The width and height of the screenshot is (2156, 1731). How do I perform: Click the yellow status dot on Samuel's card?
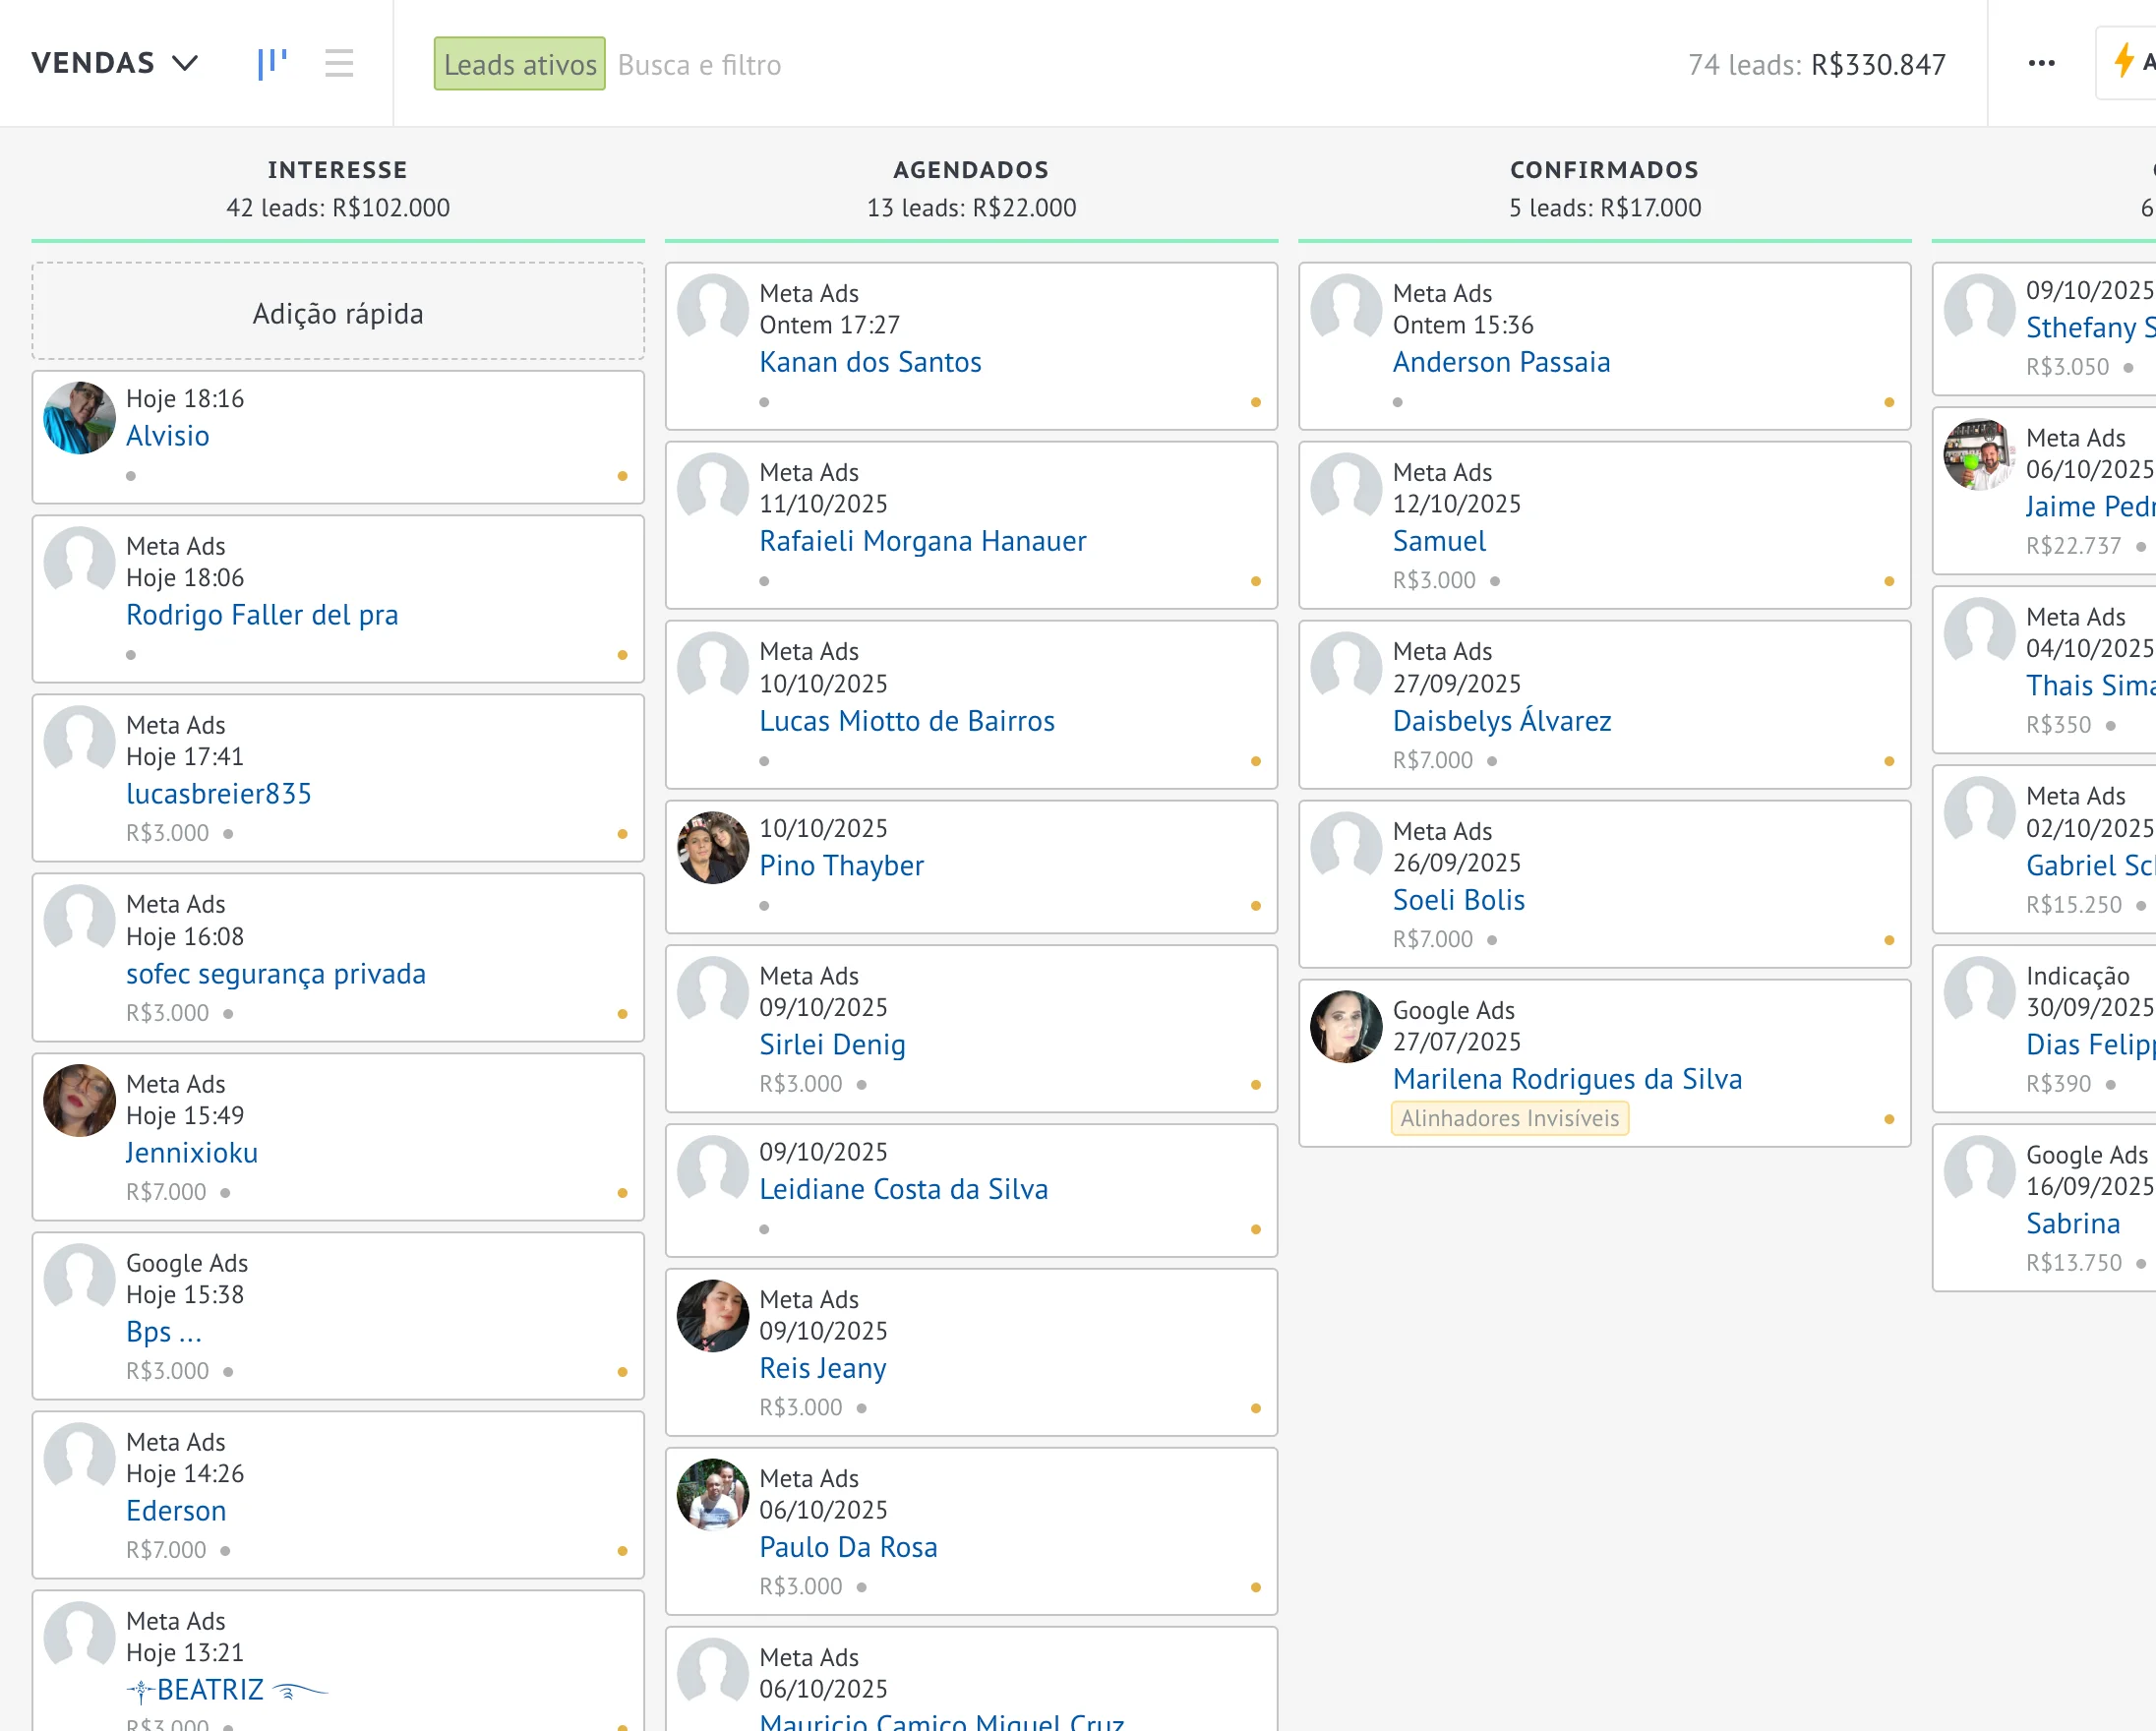(1888, 580)
